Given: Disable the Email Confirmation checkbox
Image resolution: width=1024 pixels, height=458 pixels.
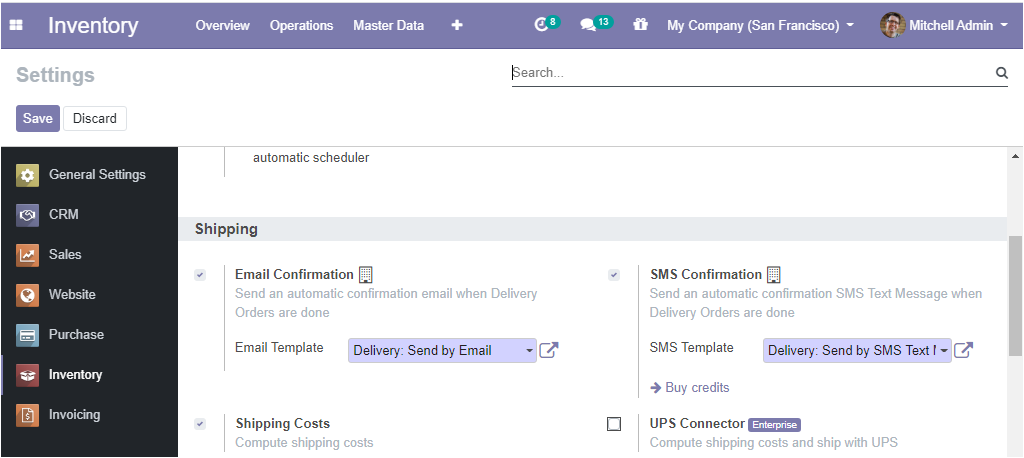Looking at the screenshot, I should tap(200, 275).
